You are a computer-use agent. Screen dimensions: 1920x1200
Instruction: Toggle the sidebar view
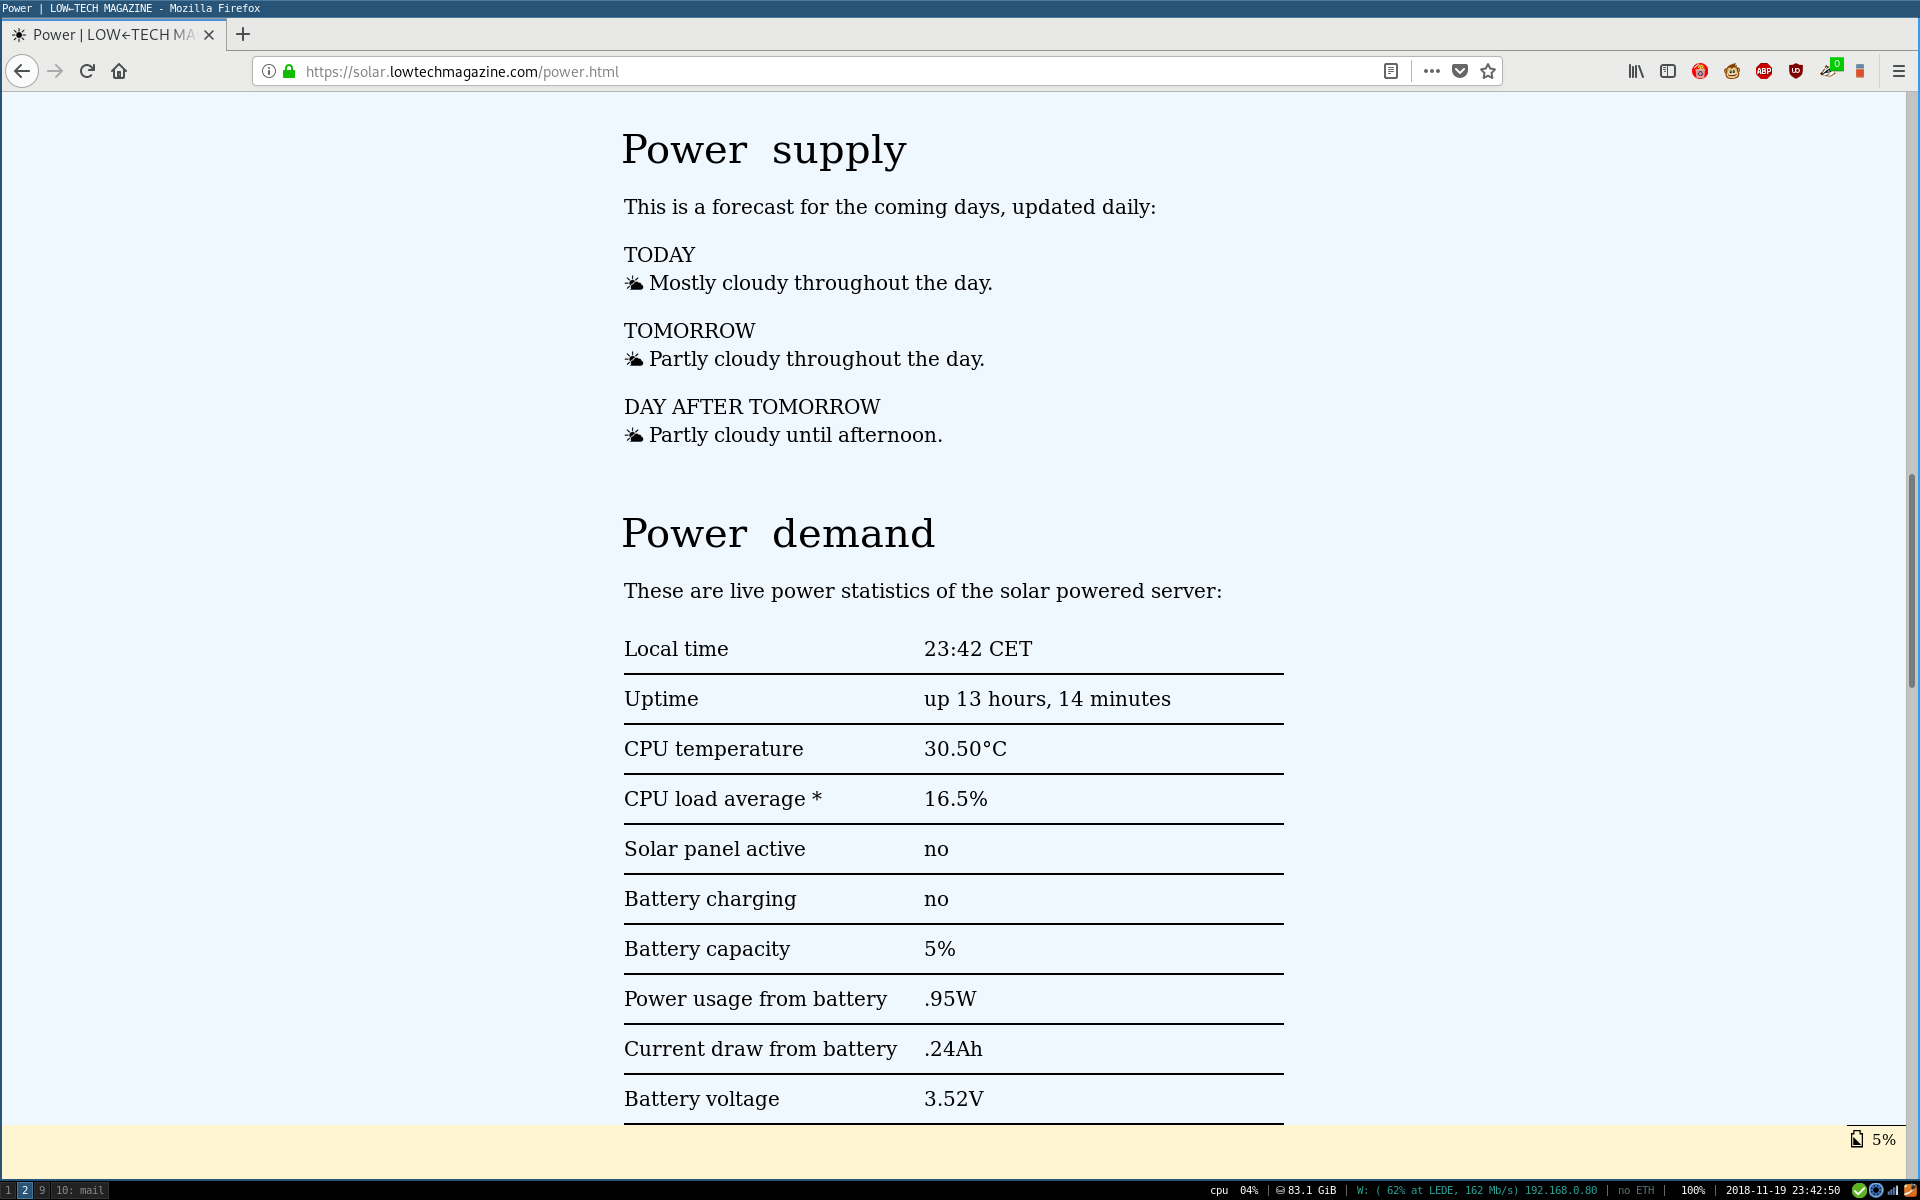click(x=1668, y=71)
